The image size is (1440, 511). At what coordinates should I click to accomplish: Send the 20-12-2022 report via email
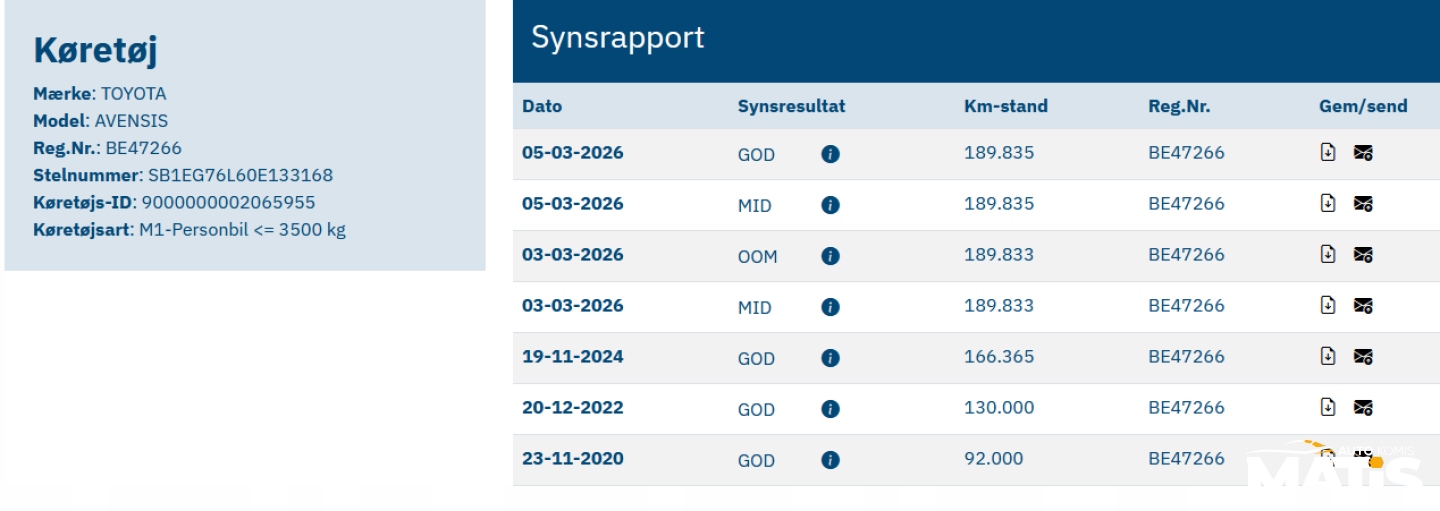1363,408
